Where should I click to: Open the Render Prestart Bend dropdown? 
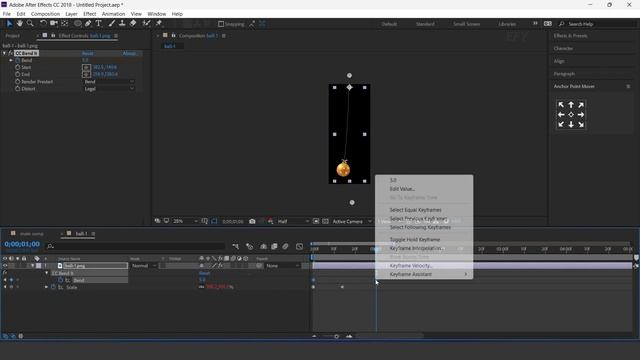click(x=109, y=82)
